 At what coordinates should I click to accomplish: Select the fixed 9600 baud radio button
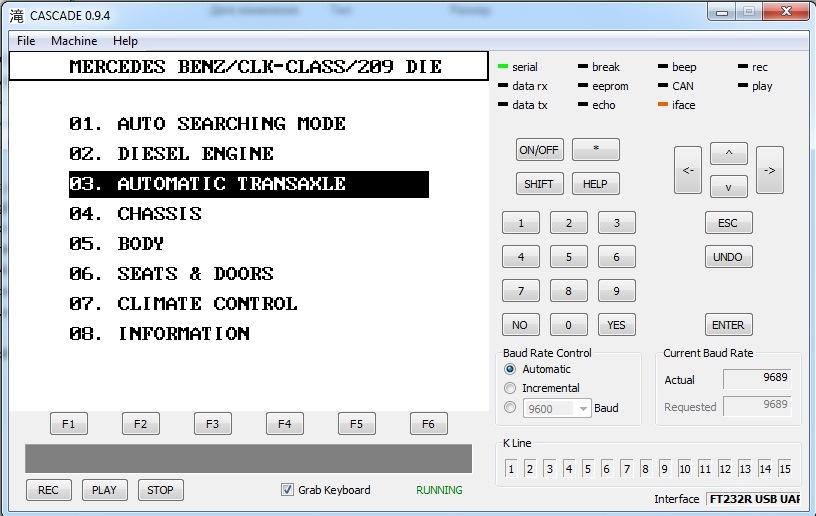coord(510,407)
